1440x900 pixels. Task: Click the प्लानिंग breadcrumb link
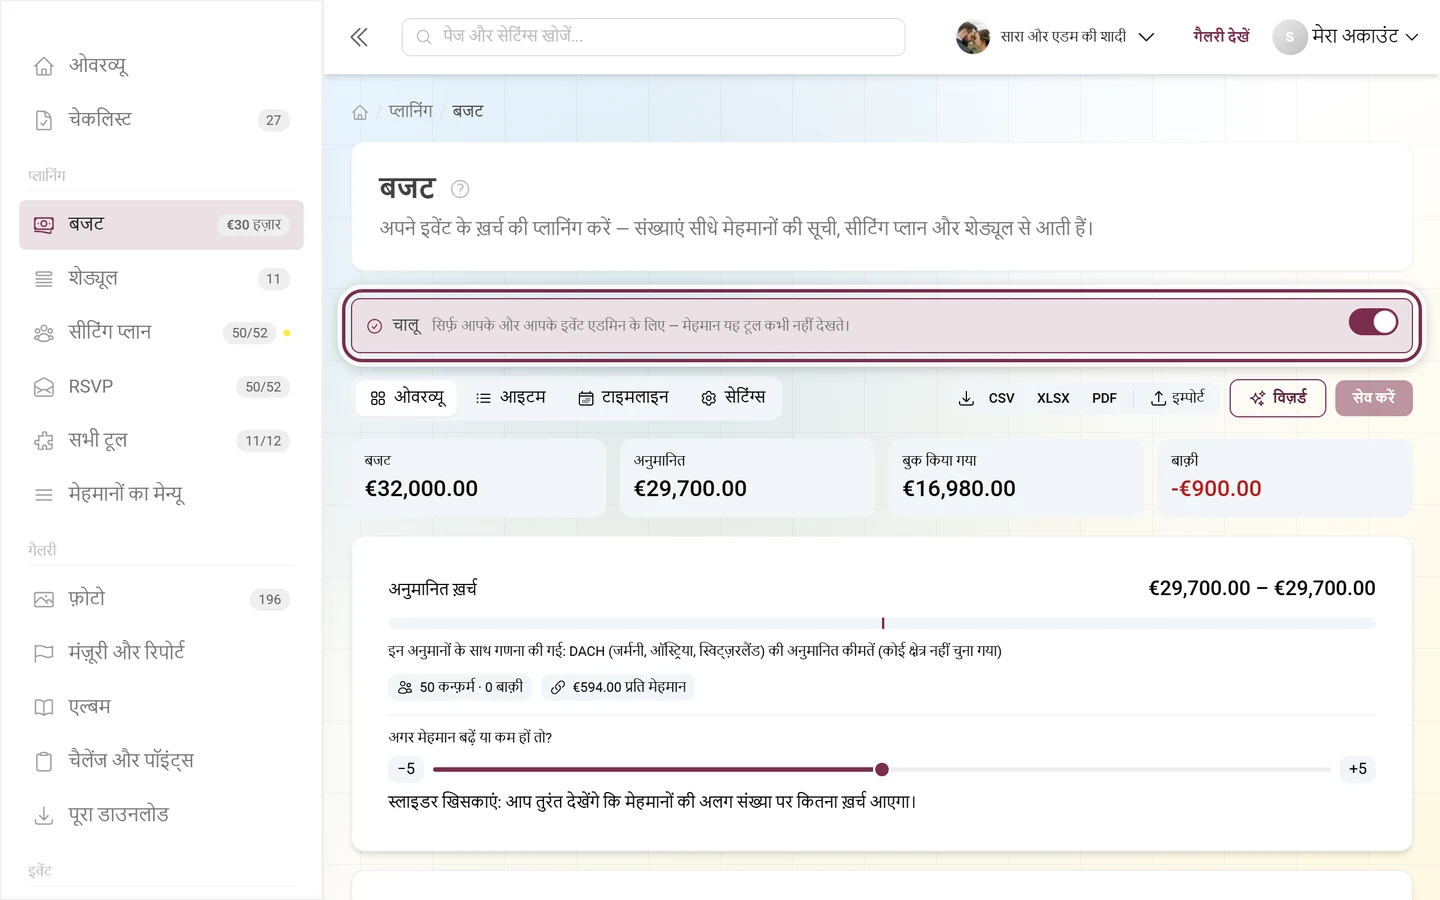[411, 111]
